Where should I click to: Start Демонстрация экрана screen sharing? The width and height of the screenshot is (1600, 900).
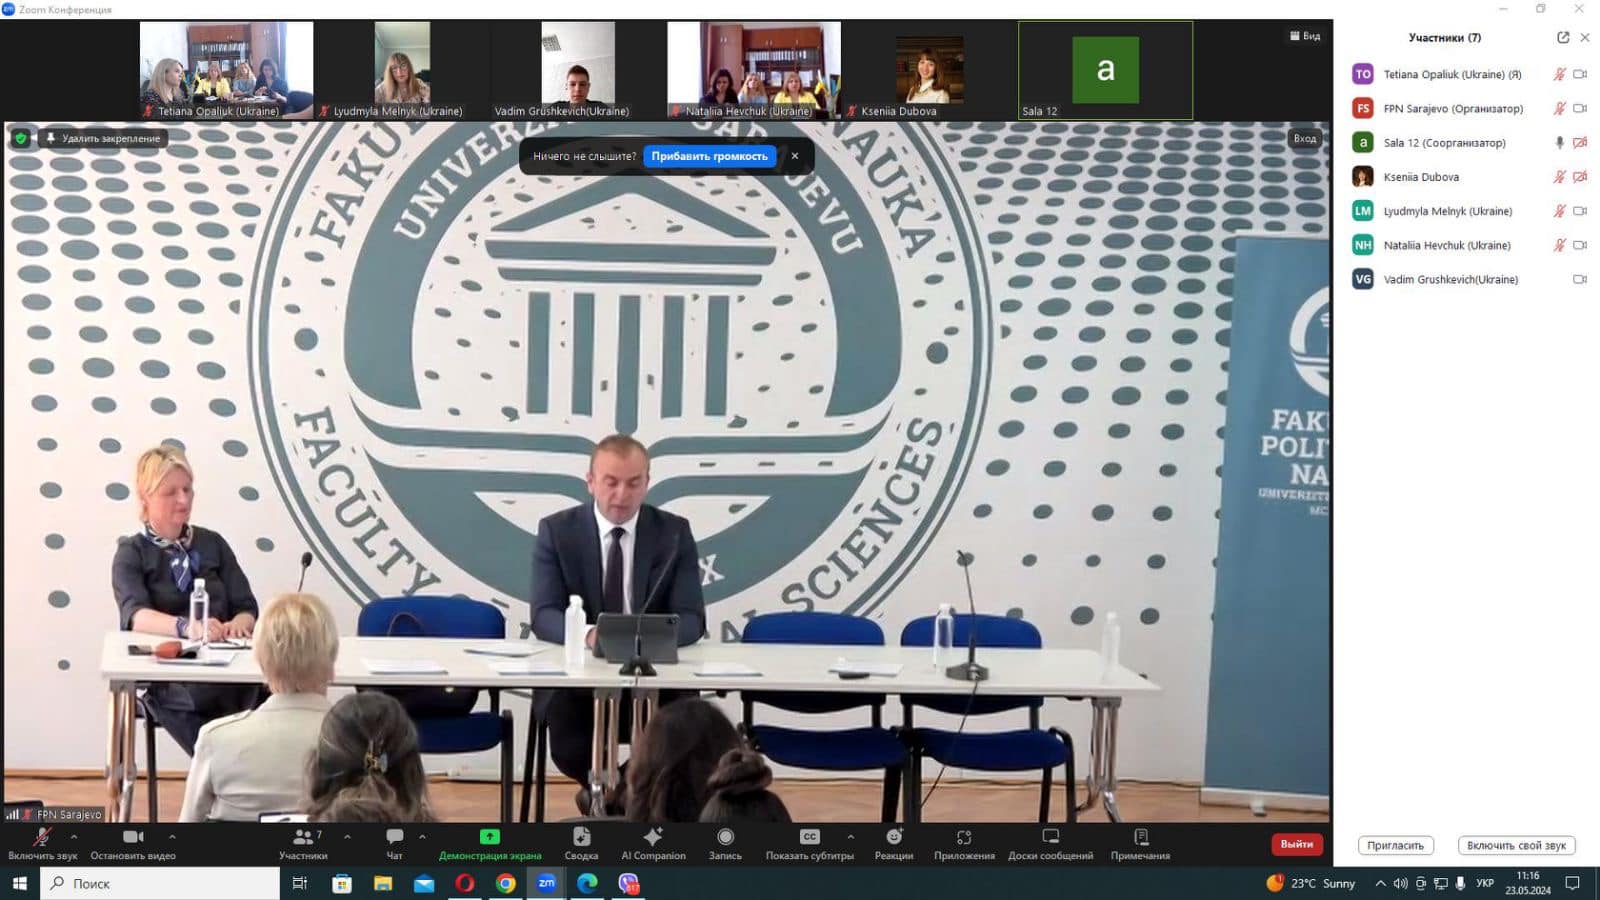(x=490, y=844)
